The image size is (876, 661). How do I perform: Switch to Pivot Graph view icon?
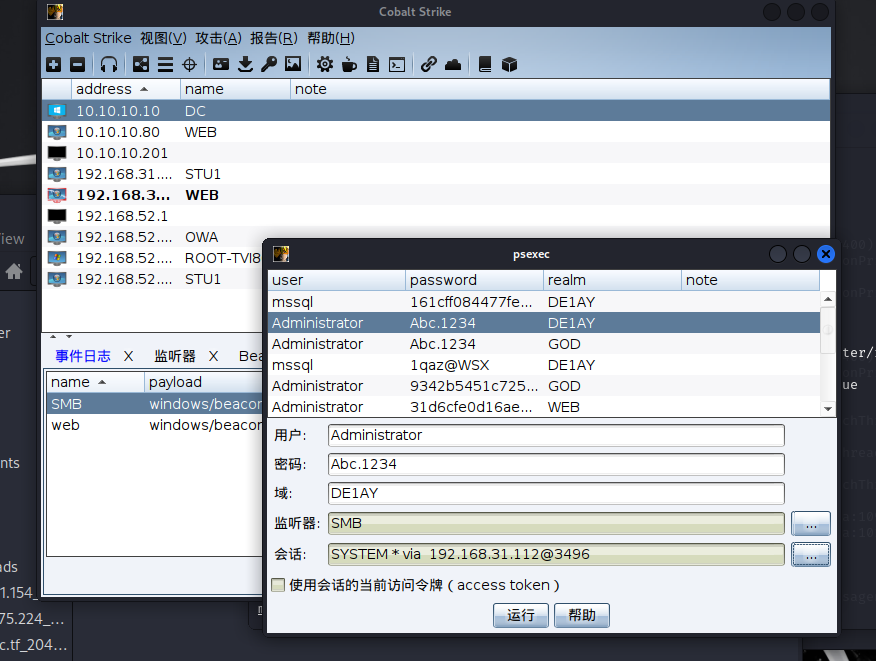tap(141, 65)
